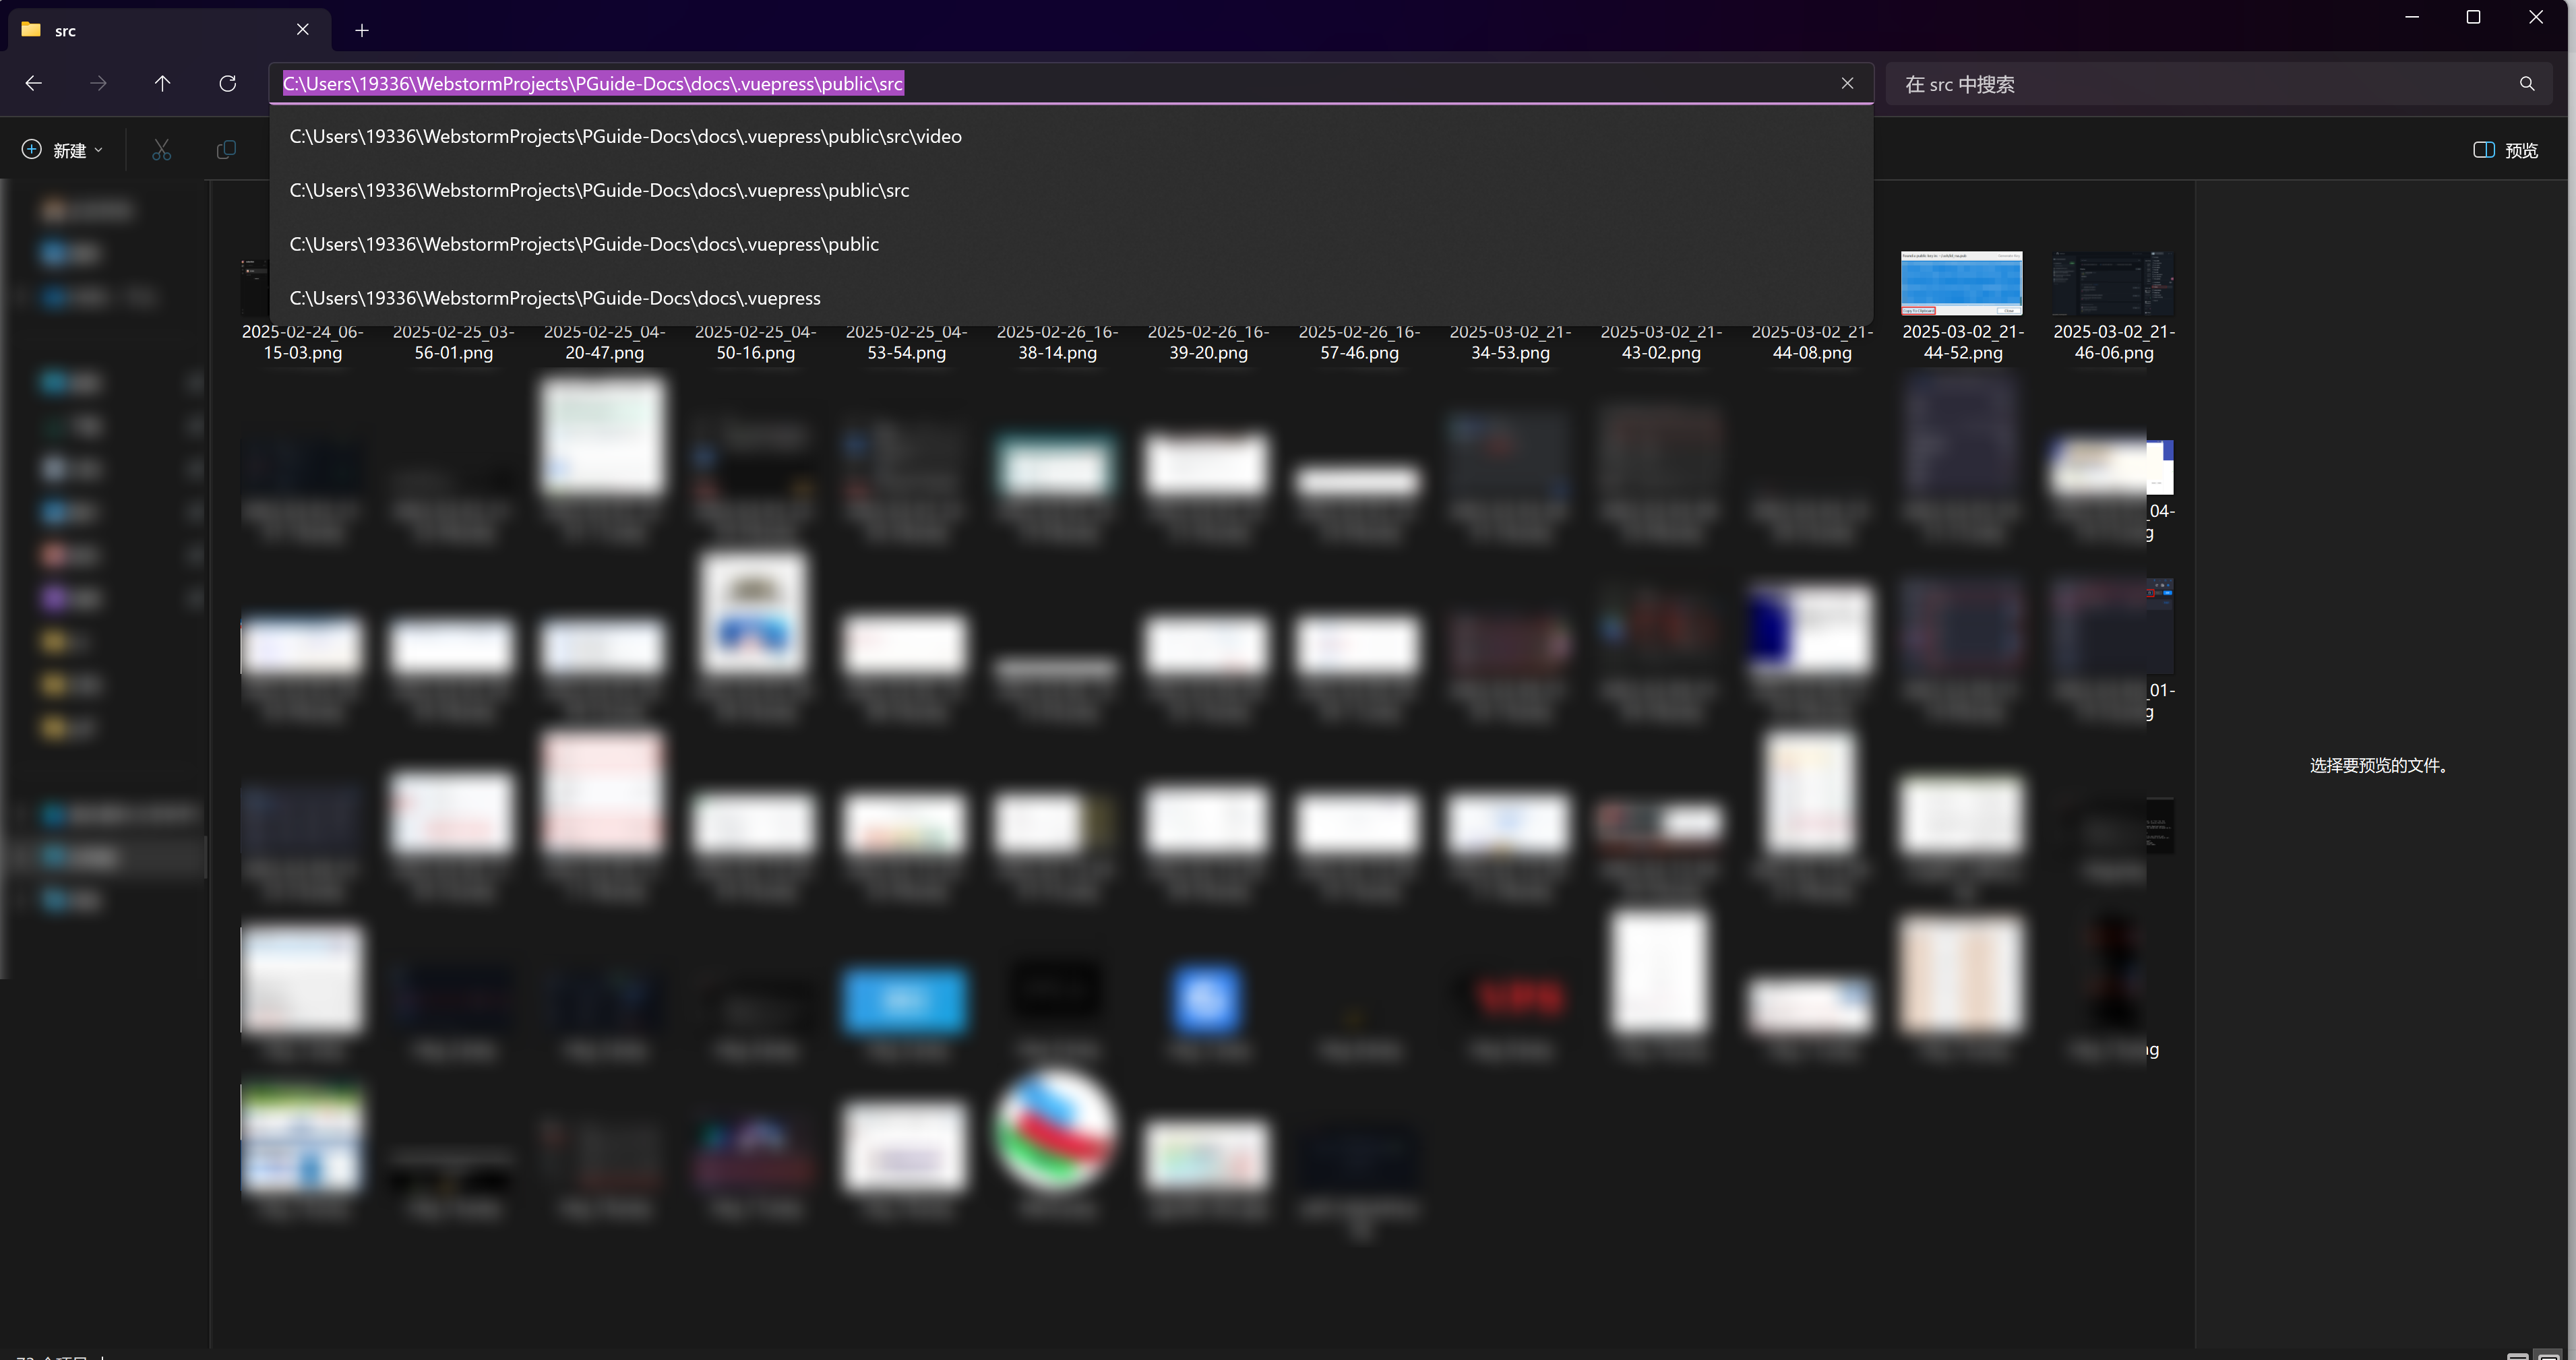Clear the address bar text

(x=1847, y=84)
